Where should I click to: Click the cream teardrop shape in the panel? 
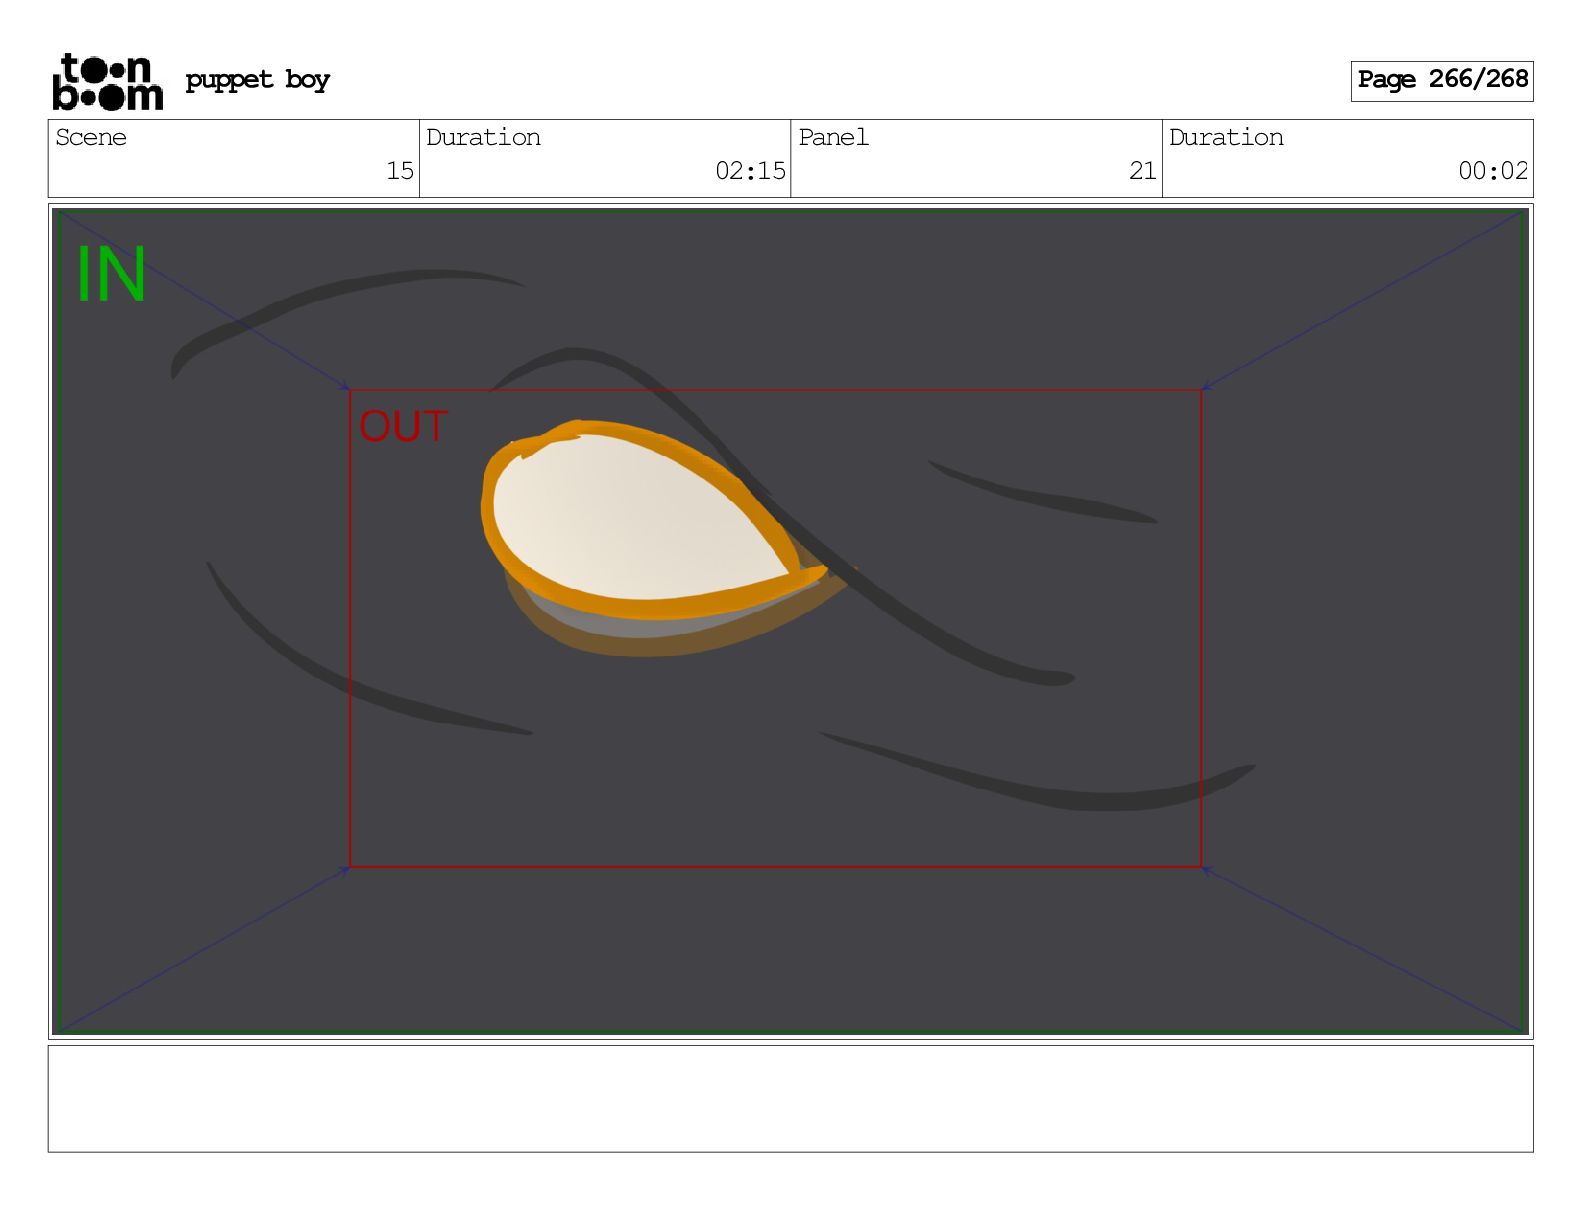click(640, 515)
